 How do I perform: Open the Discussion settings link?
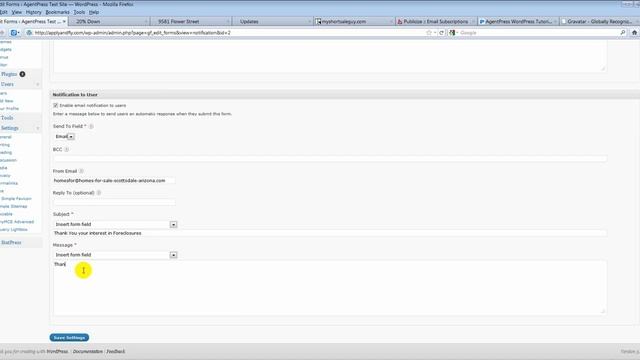[x=8, y=160]
